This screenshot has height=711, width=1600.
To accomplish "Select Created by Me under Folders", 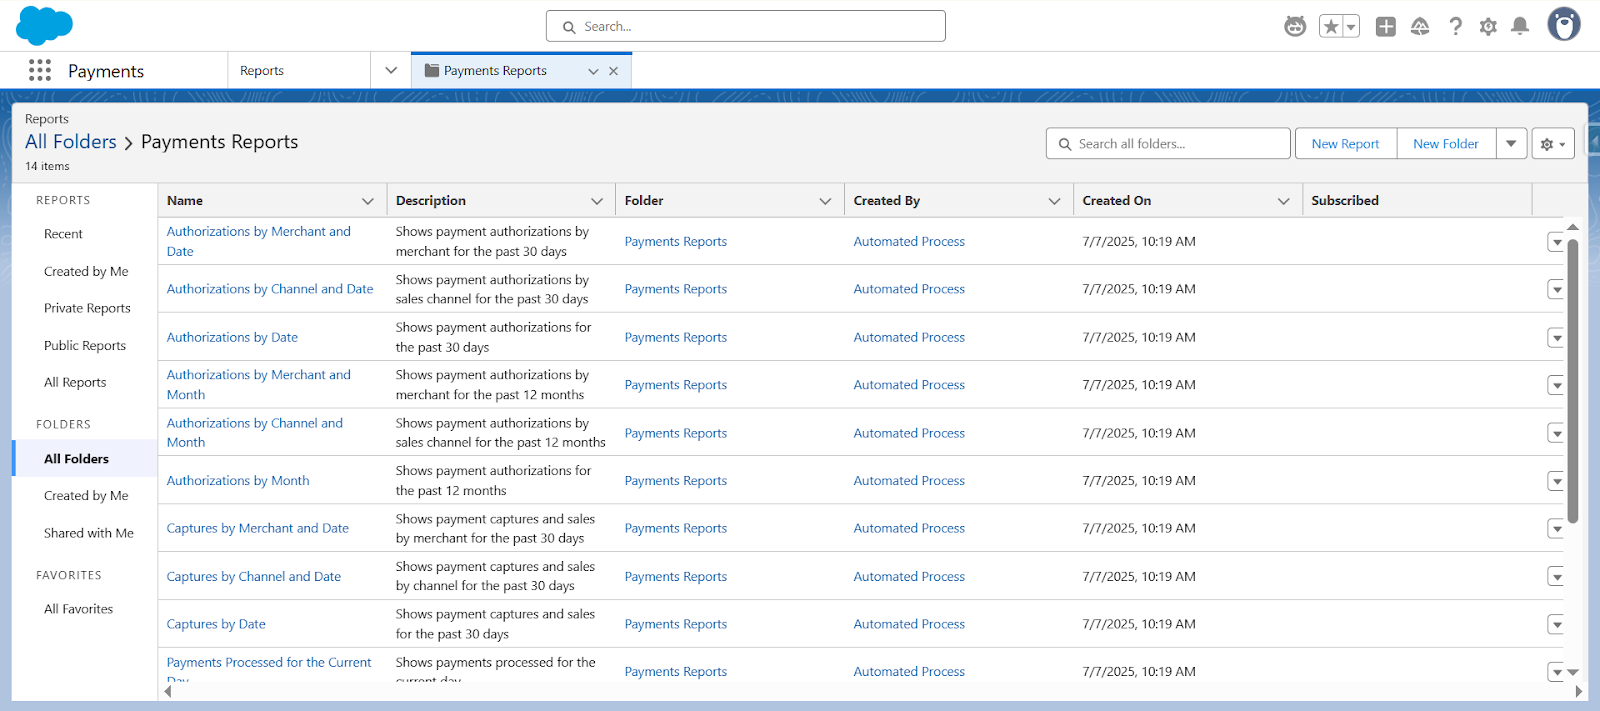I will (x=86, y=495).
